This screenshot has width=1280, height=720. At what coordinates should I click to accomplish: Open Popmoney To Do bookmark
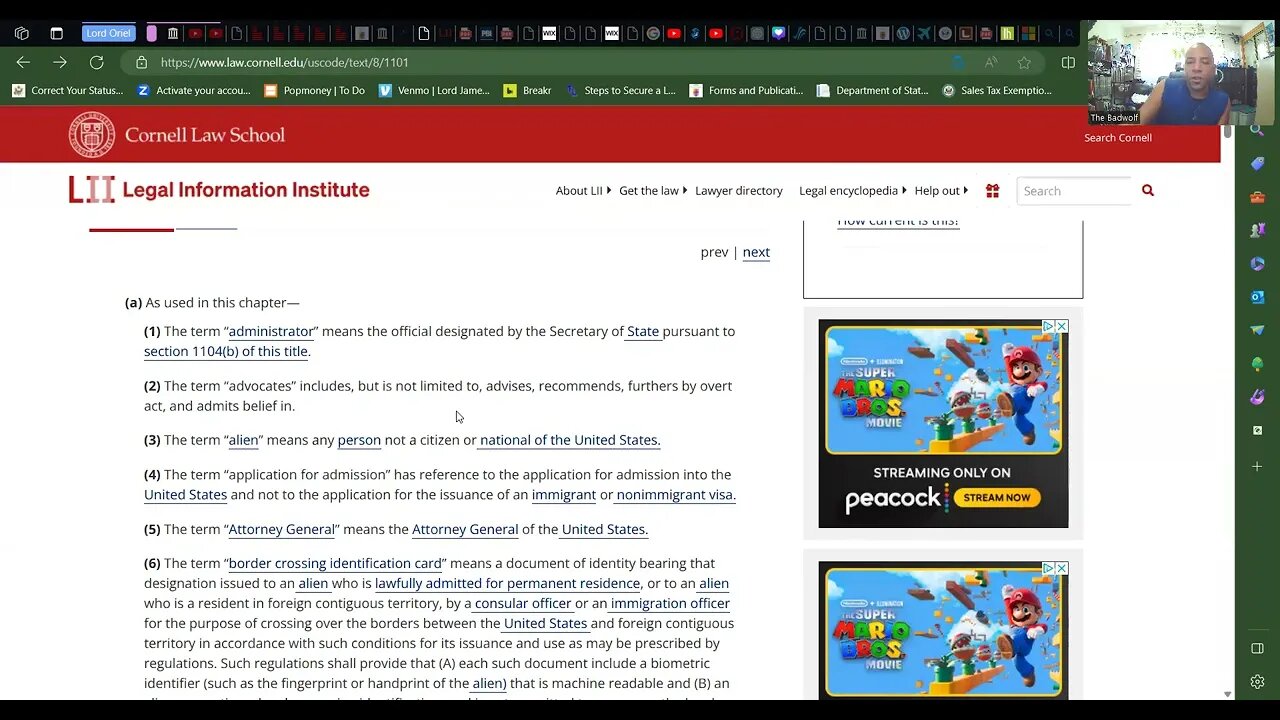(x=315, y=90)
